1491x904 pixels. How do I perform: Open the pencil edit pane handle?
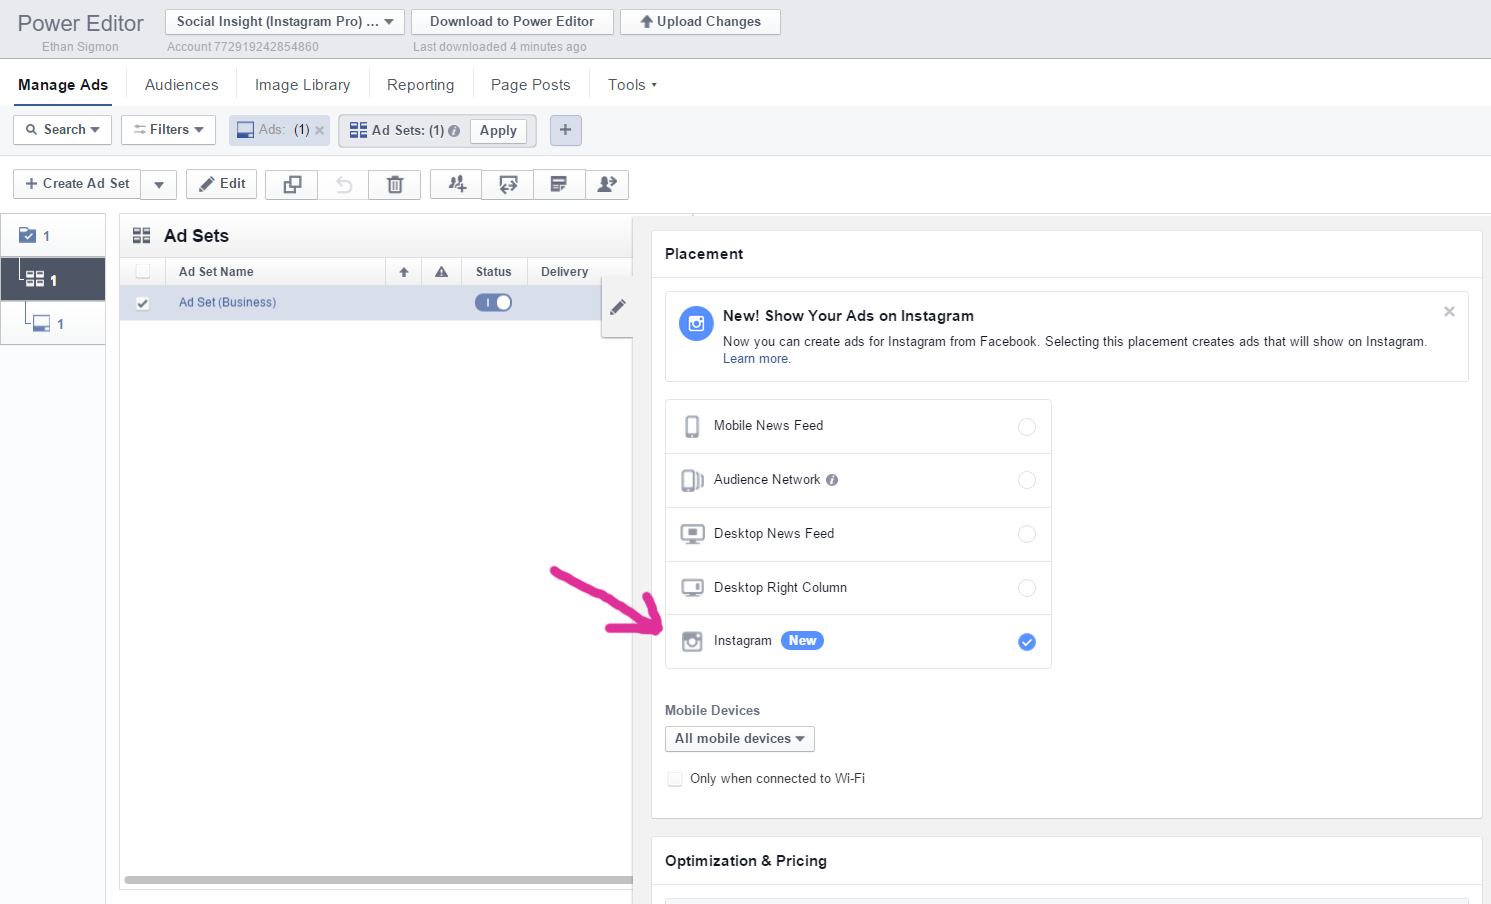pyautogui.click(x=618, y=307)
